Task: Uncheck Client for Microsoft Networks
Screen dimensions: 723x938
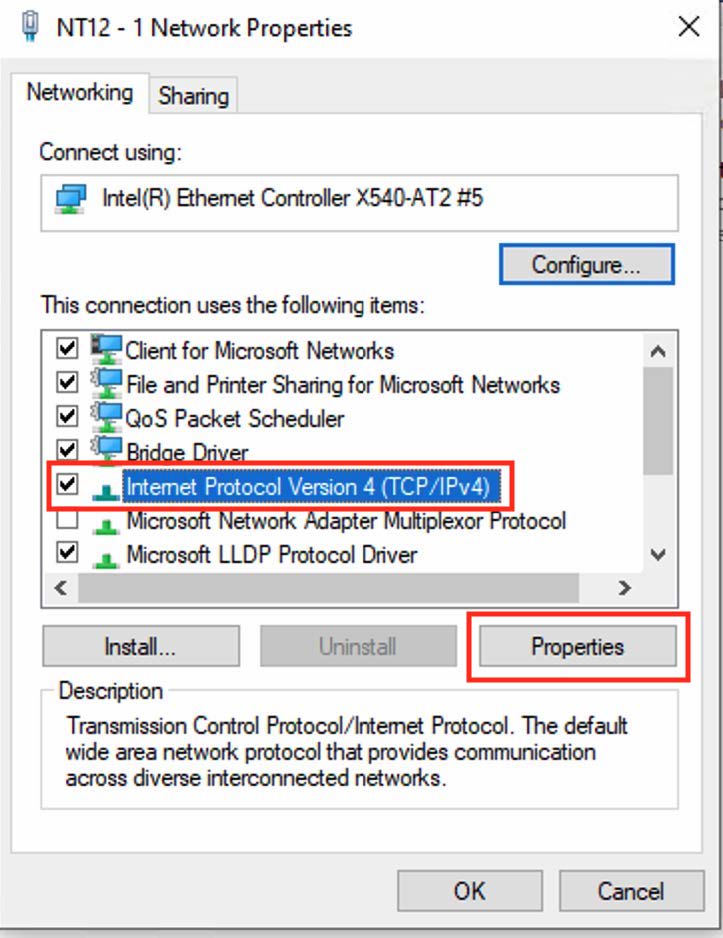Action: [67, 349]
